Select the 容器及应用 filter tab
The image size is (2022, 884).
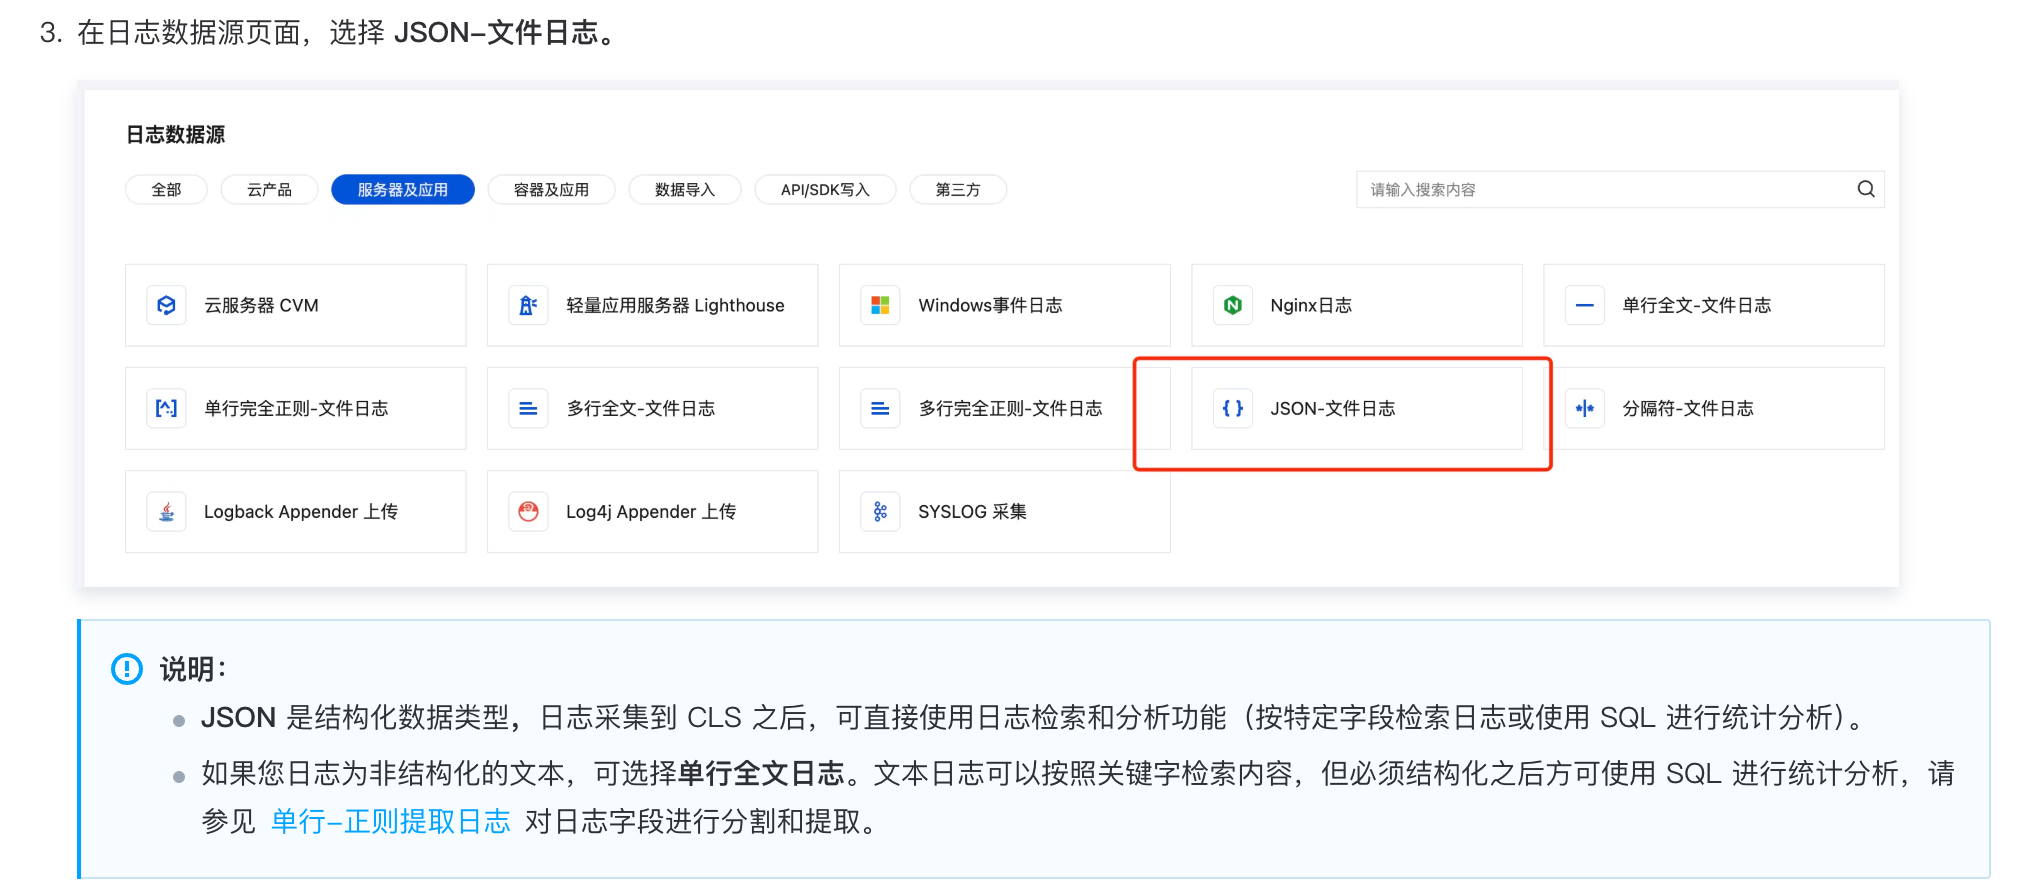click(x=551, y=189)
